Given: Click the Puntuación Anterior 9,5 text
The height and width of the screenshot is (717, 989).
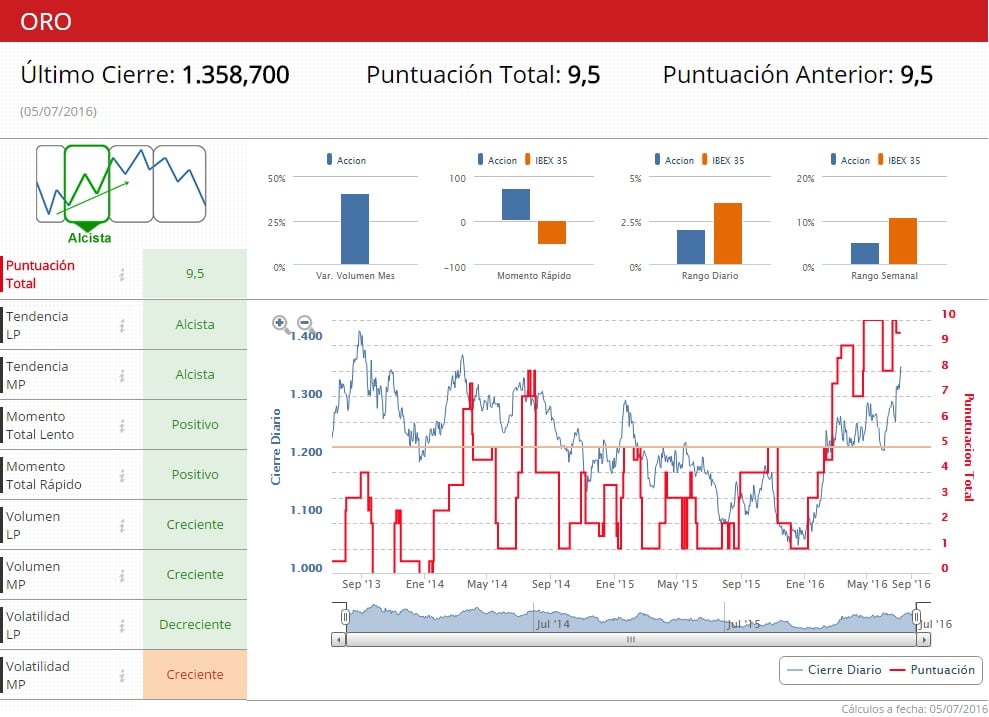Looking at the screenshot, I should (797, 74).
